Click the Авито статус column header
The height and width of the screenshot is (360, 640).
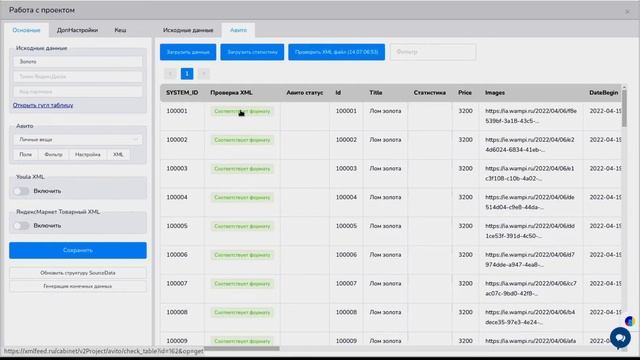click(x=304, y=93)
